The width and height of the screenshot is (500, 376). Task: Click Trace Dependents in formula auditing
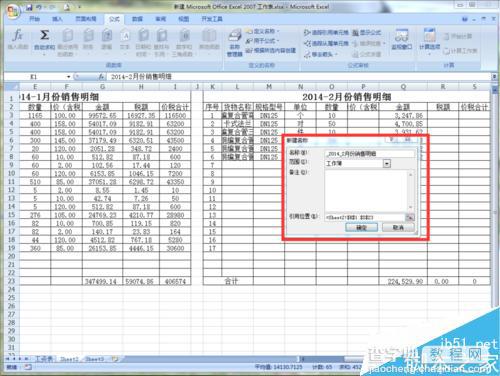coord(326,43)
